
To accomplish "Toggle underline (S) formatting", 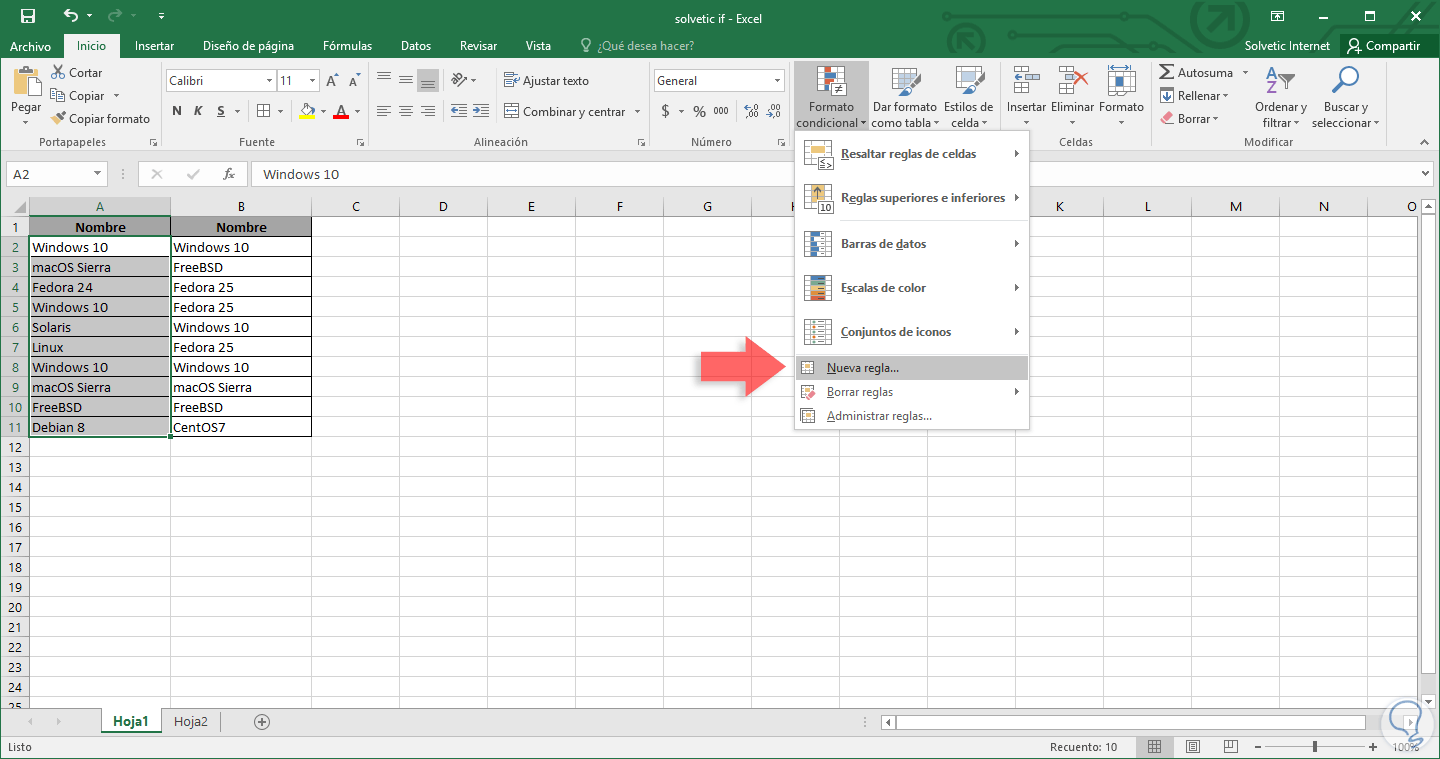I will pos(220,111).
